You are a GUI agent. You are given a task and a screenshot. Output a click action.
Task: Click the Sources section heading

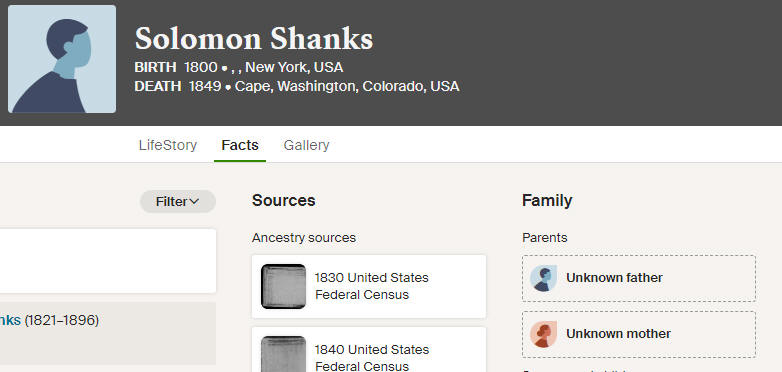283,200
